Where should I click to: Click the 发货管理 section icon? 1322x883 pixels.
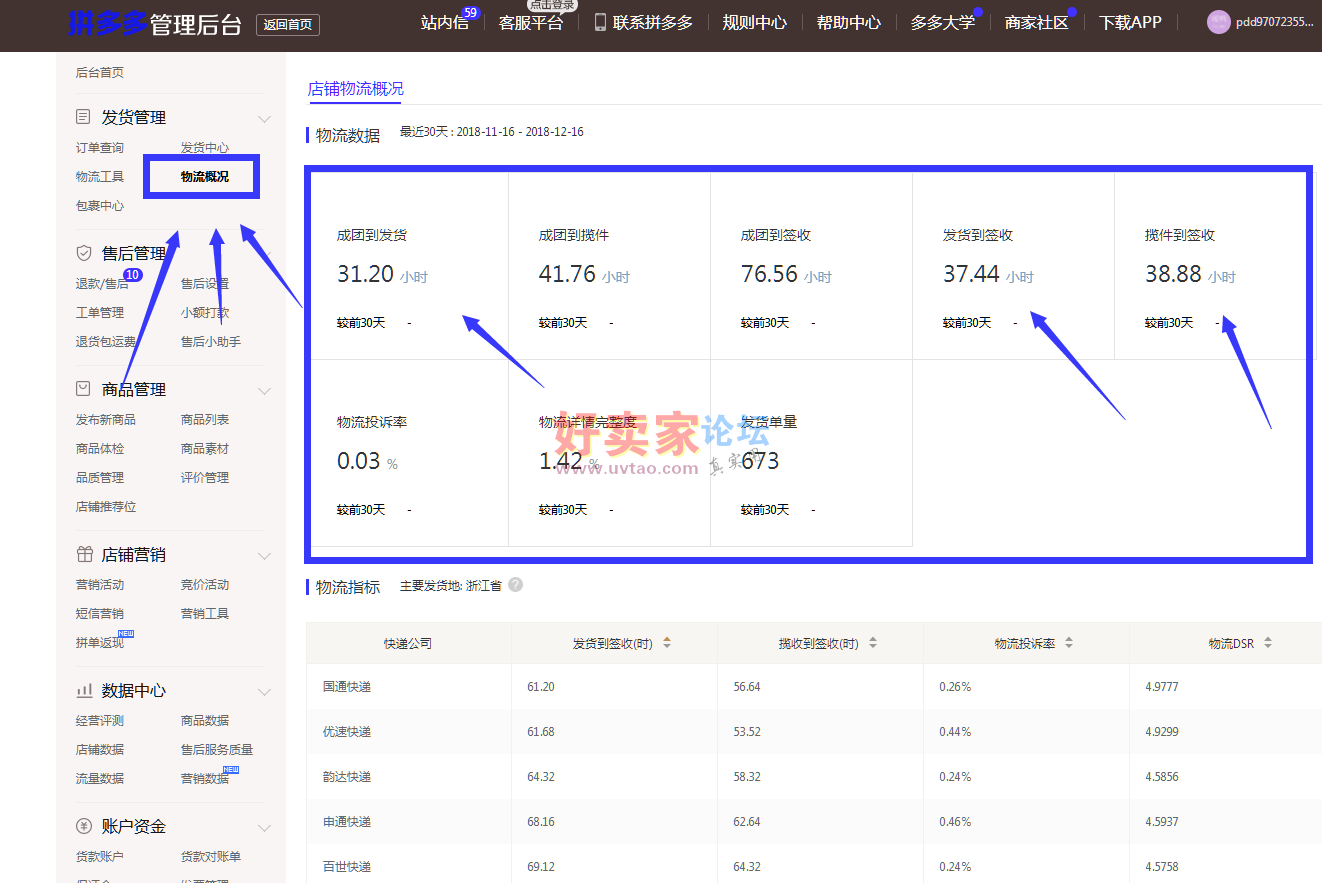coord(84,118)
